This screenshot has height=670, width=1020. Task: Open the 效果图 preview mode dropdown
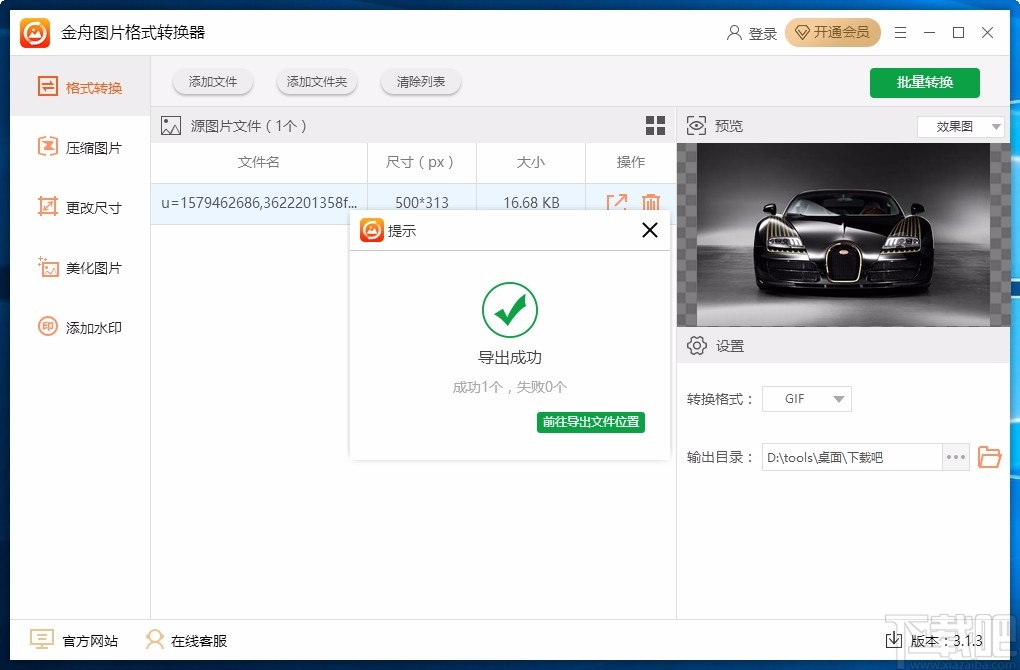[x=959, y=126]
